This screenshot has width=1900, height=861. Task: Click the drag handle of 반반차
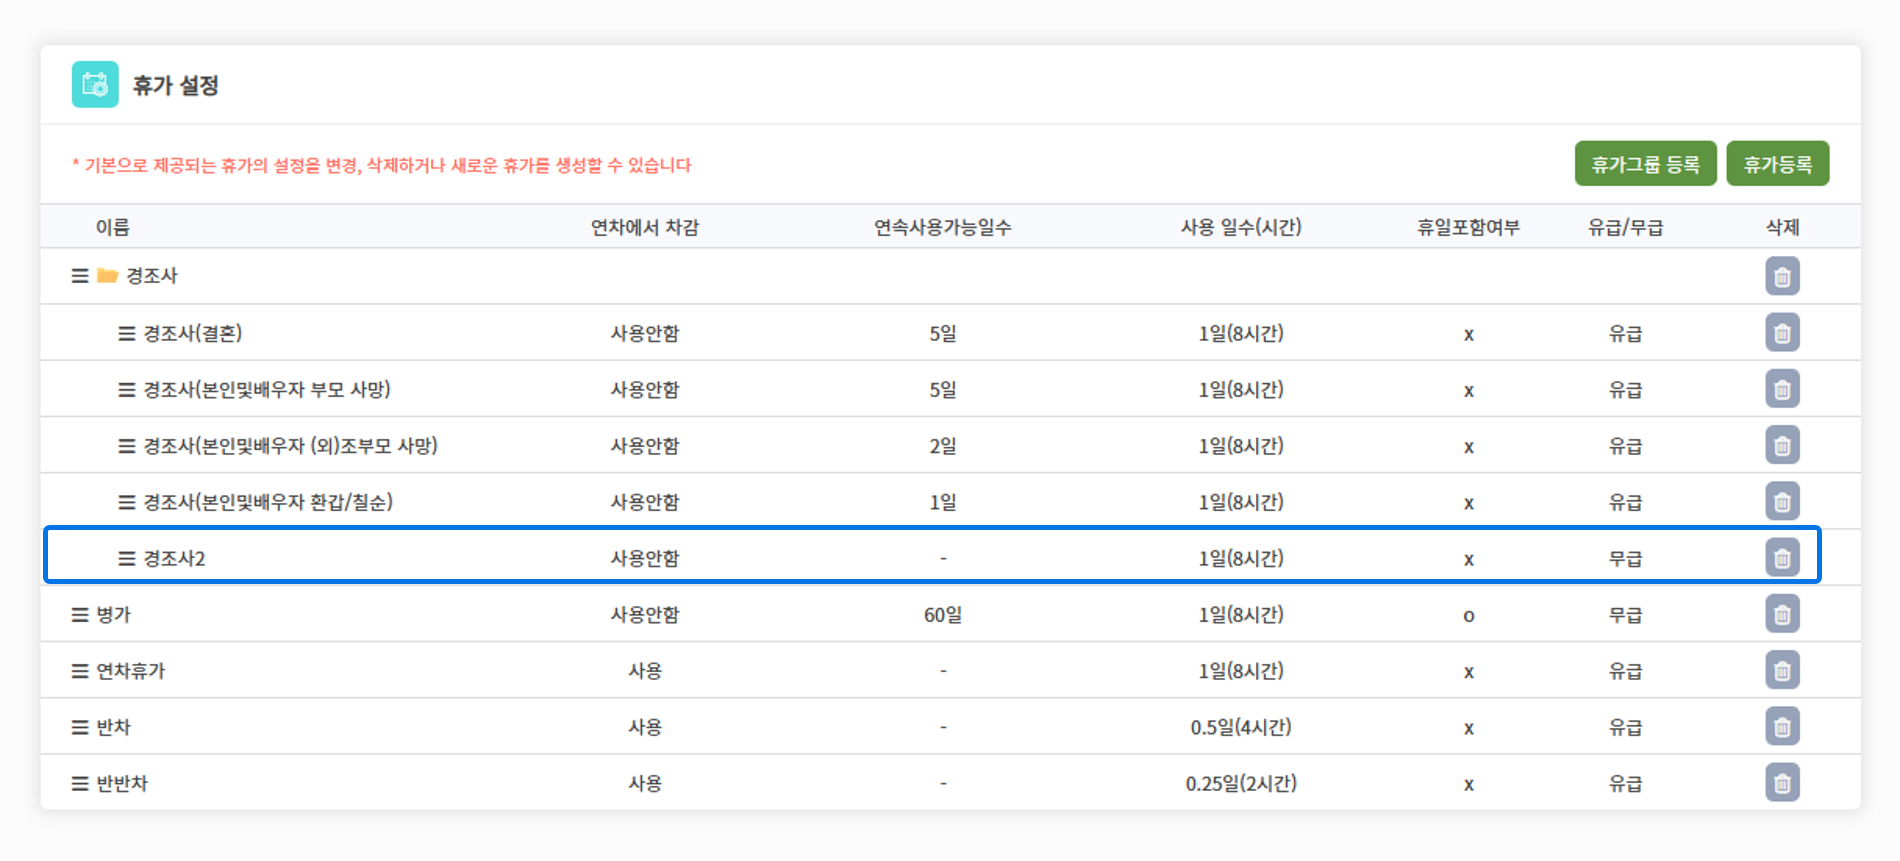click(80, 784)
